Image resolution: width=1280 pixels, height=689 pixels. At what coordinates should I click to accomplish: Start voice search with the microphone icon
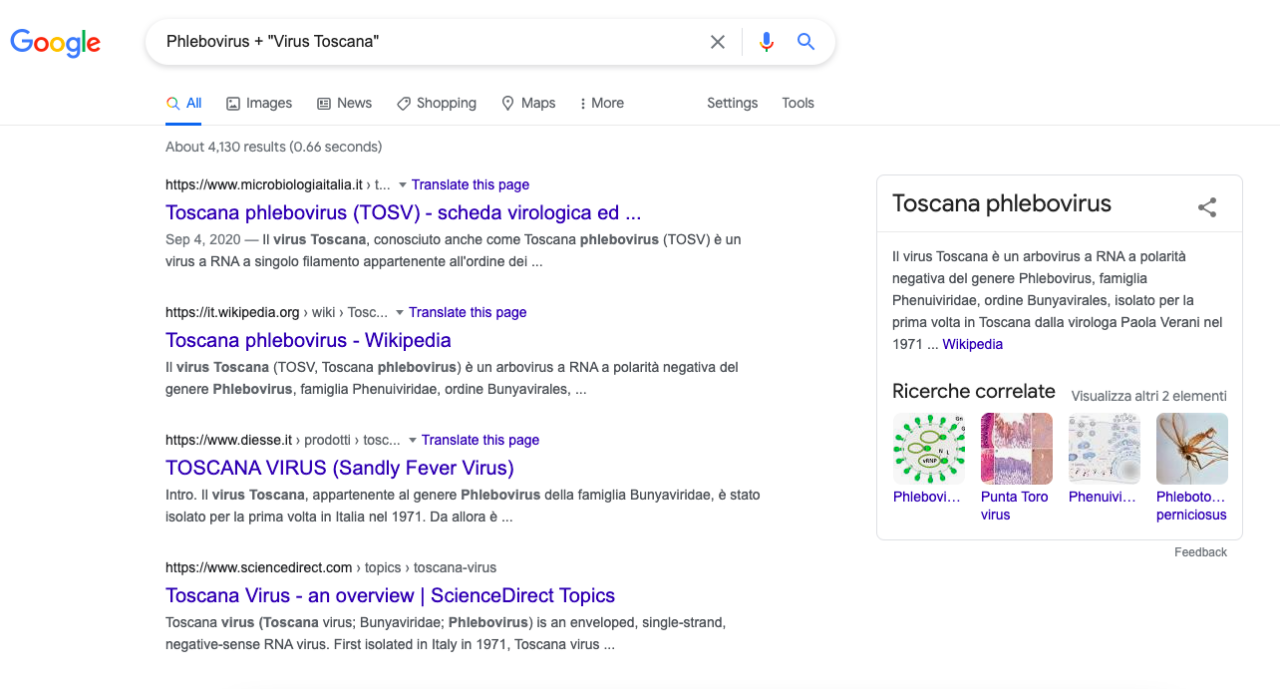(x=766, y=42)
